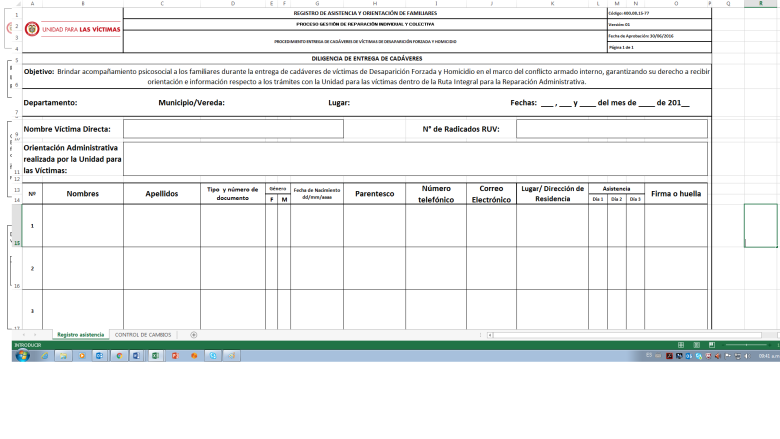Switch to Page Break Preview in the status bar
The height and width of the screenshot is (439, 780).
712,345
